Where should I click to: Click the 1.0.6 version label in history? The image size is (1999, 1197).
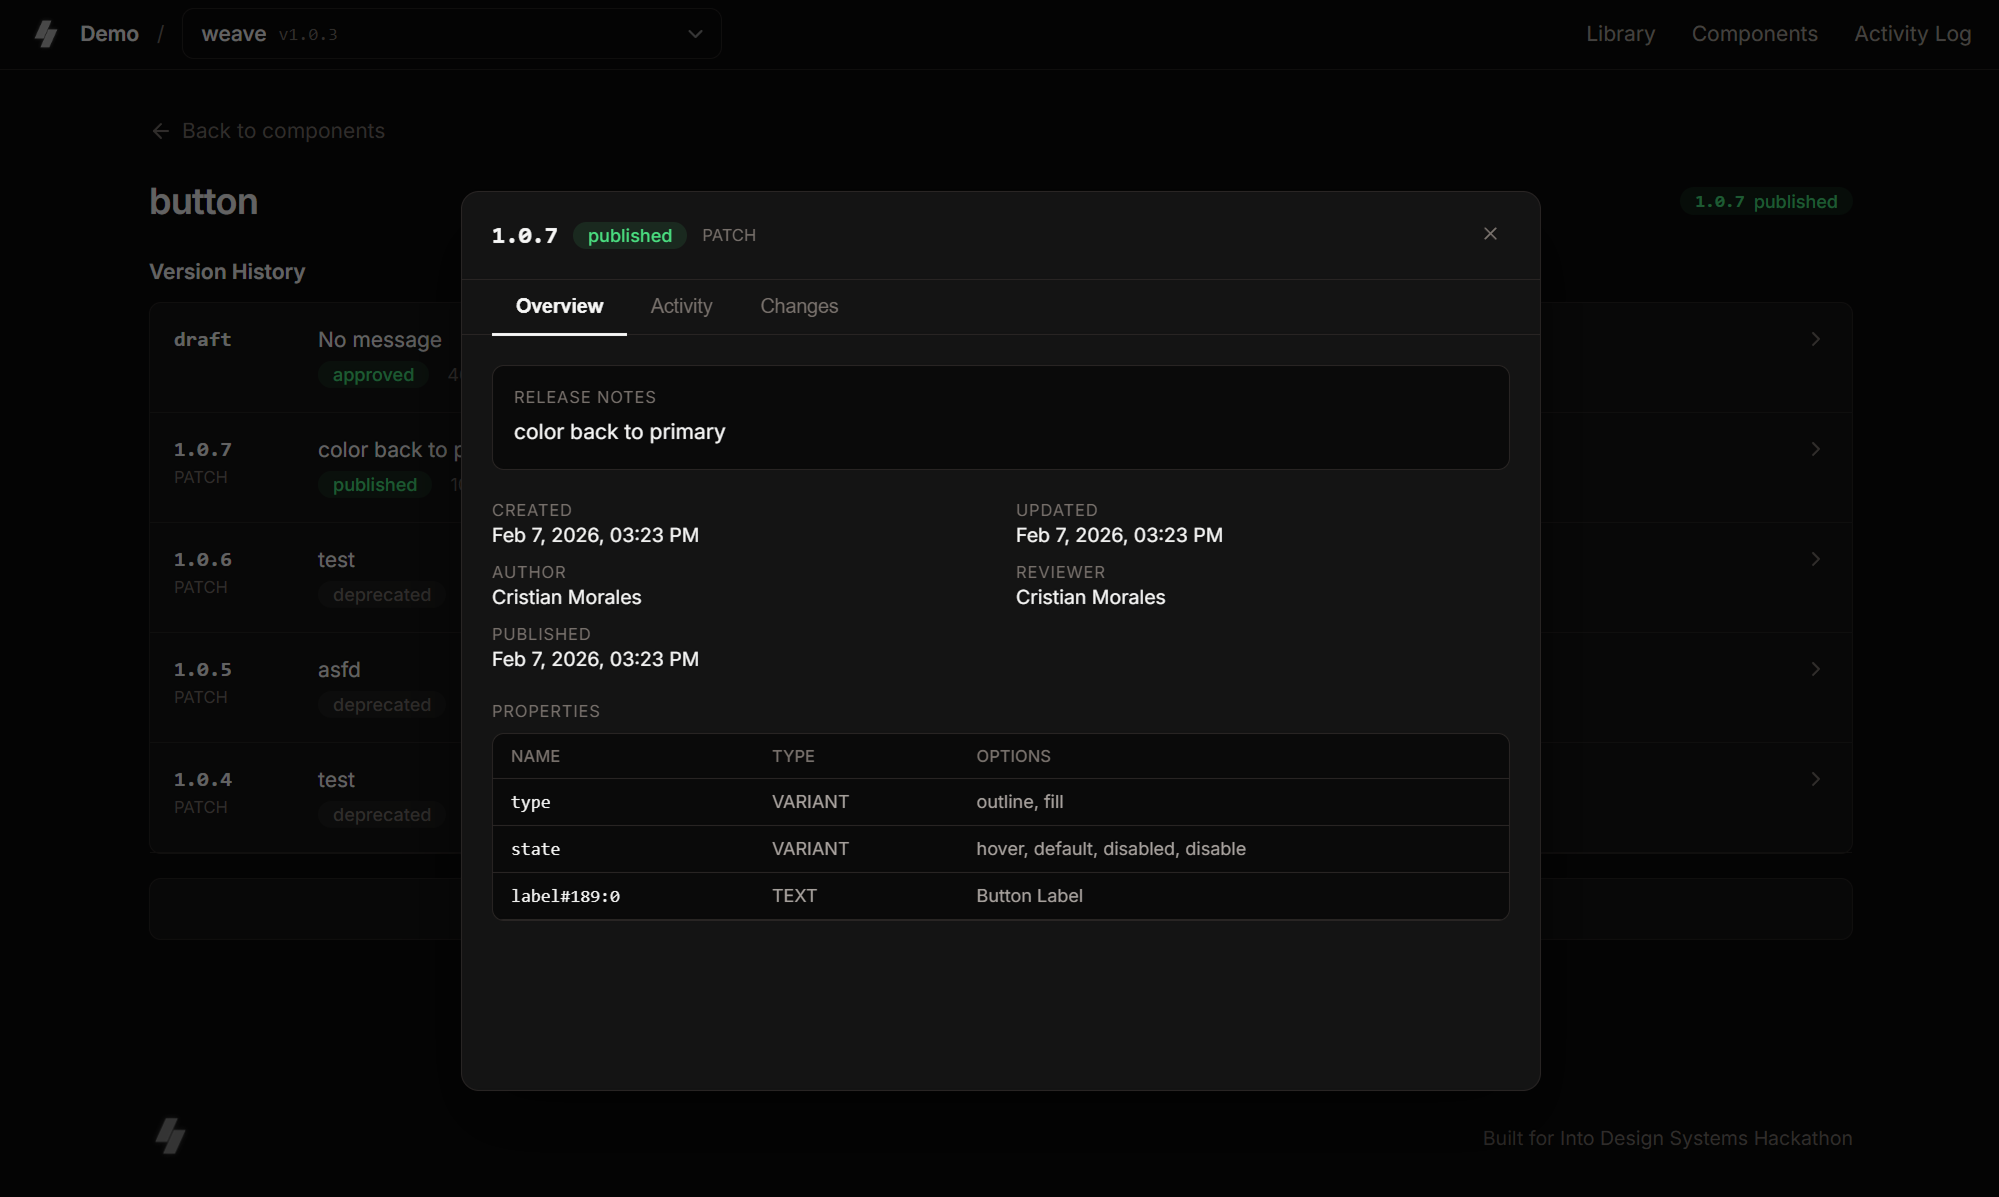pos(202,560)
